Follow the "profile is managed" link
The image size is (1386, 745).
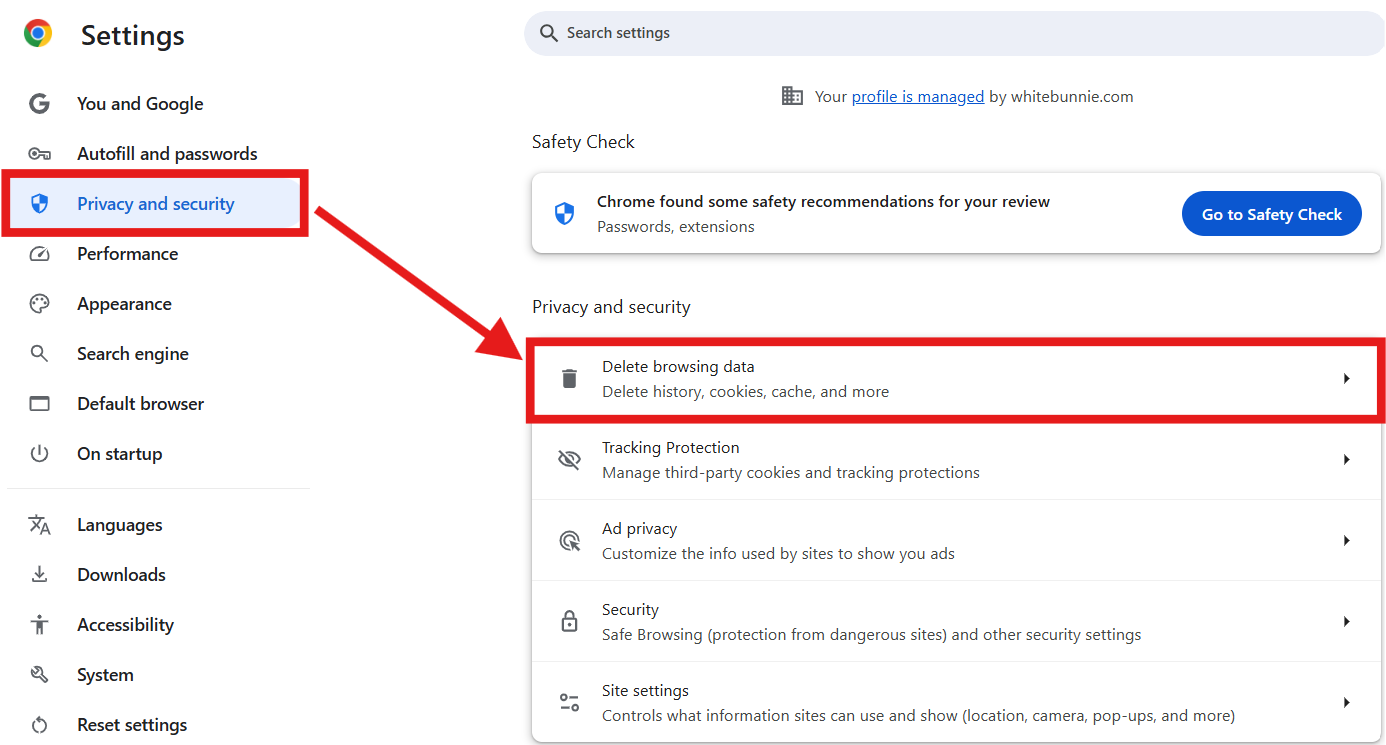[x=917, y=97]
